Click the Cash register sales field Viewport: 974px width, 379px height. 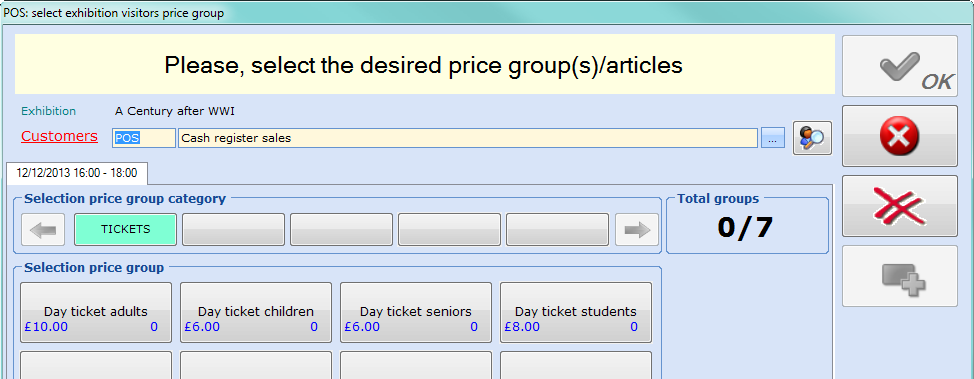click(468, 138)
